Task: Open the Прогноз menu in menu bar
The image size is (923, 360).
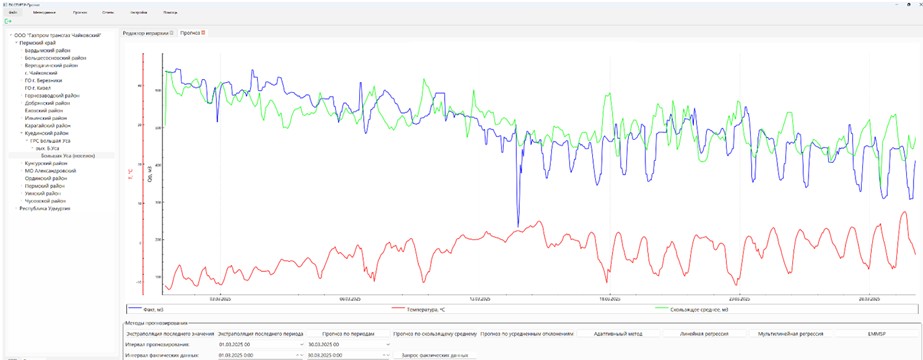Action: [x=79, y=12]
